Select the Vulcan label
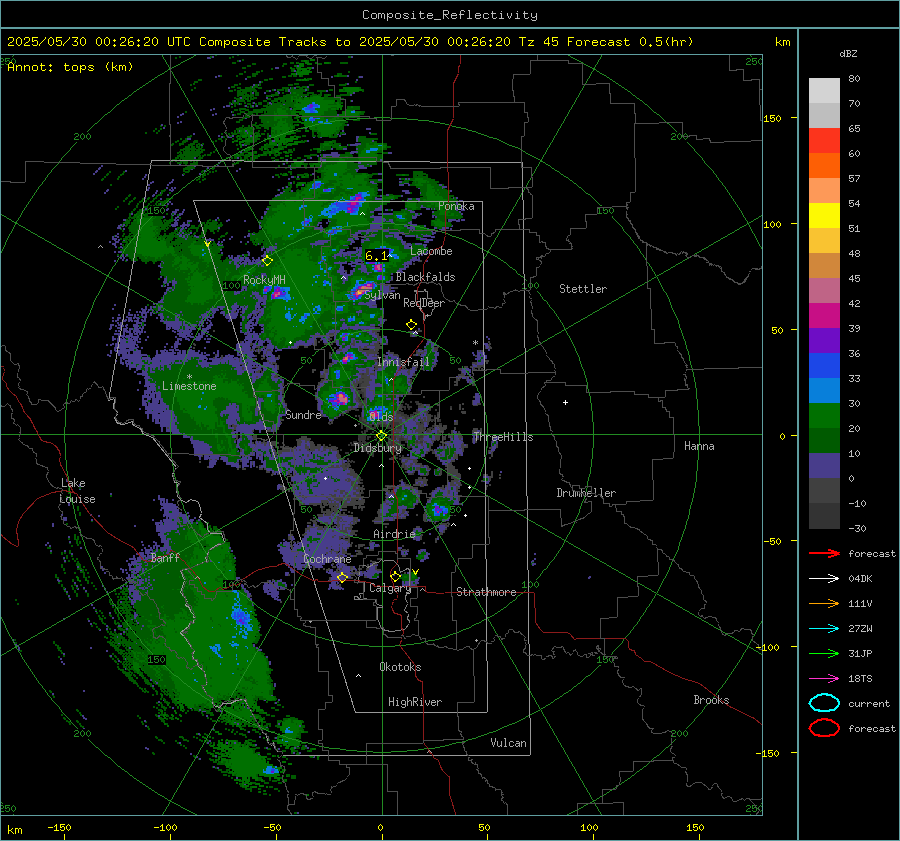The image size is (900, 841). coord(508,743)
